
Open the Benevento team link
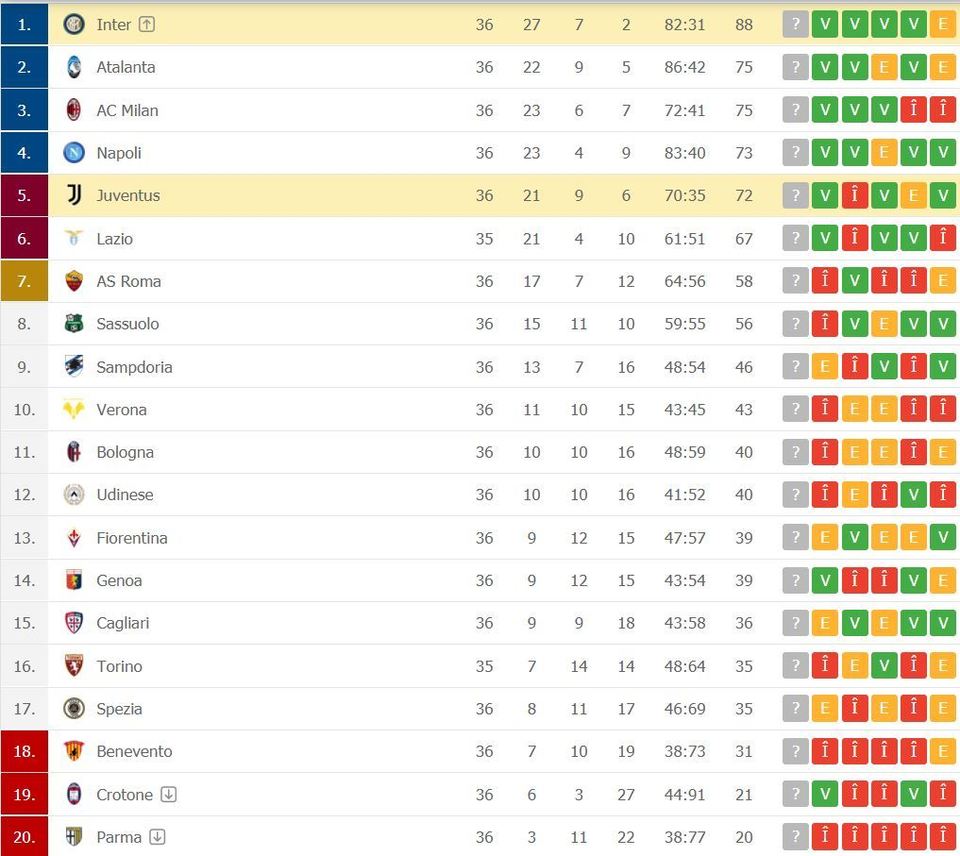(134, 751)
